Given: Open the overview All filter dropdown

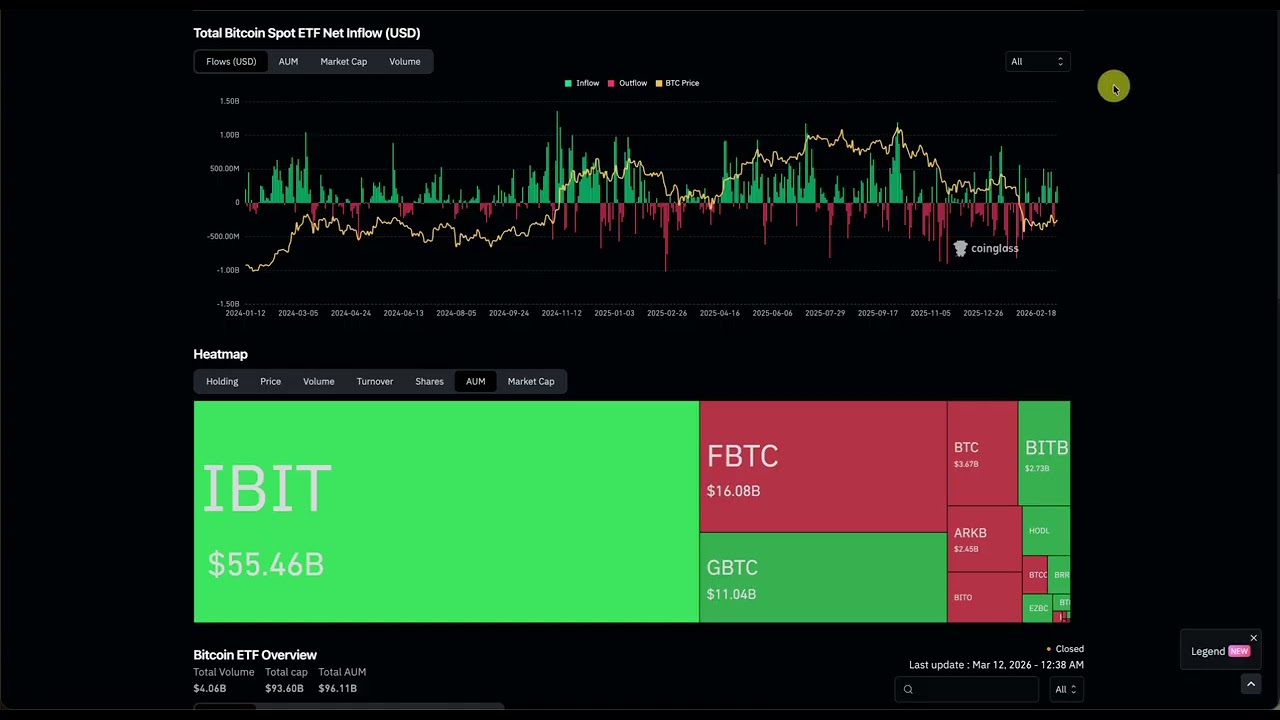Looking at the screenshot, I should 1065,689.
